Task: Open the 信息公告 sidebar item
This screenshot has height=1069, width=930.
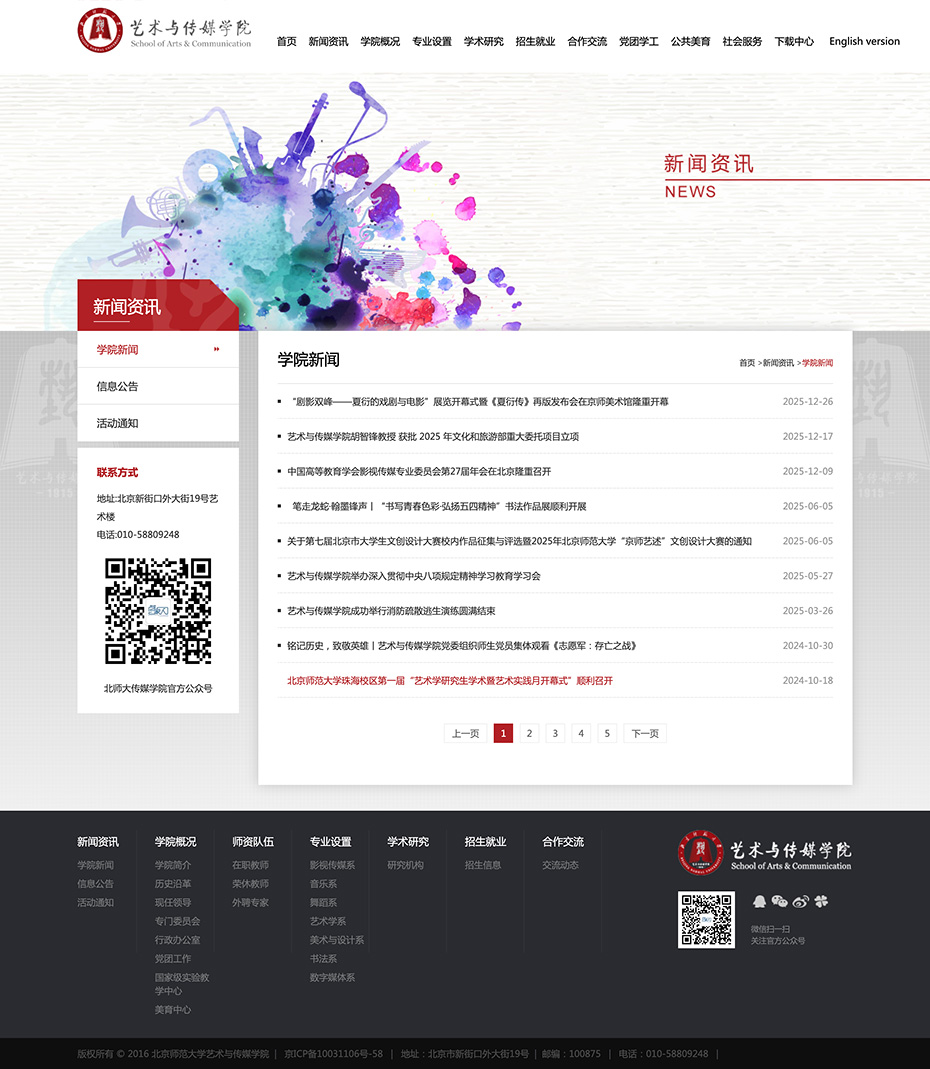Action: click(117, 386)
